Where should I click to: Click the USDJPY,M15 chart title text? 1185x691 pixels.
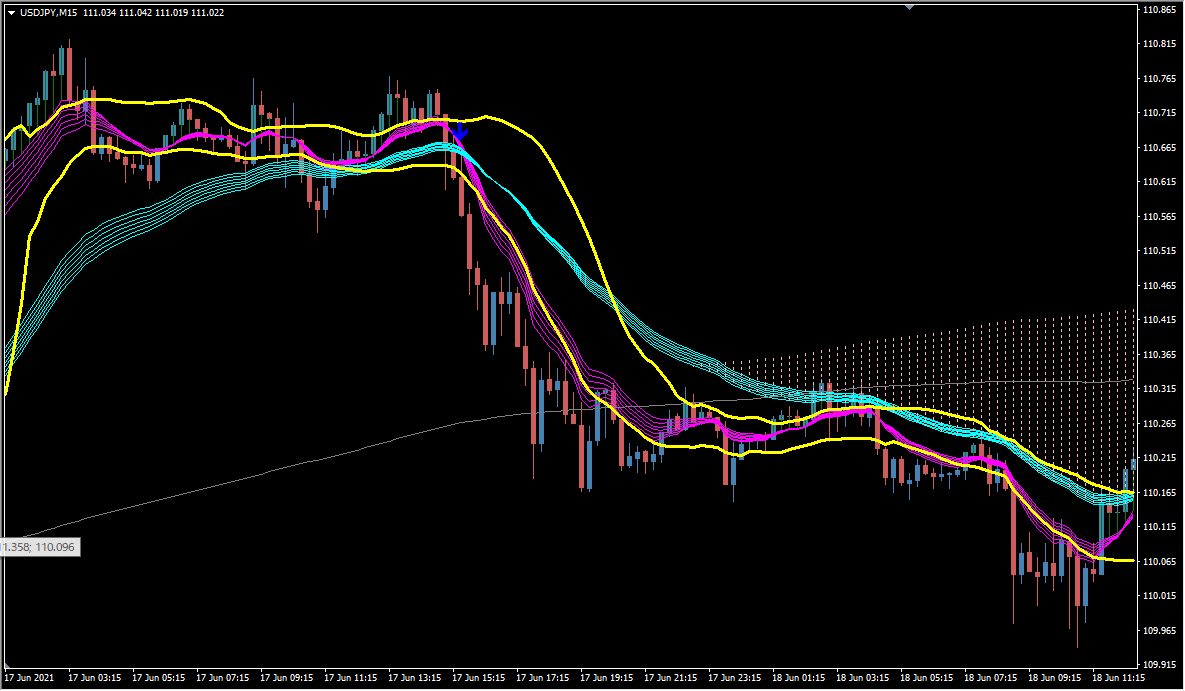(49, 13)
